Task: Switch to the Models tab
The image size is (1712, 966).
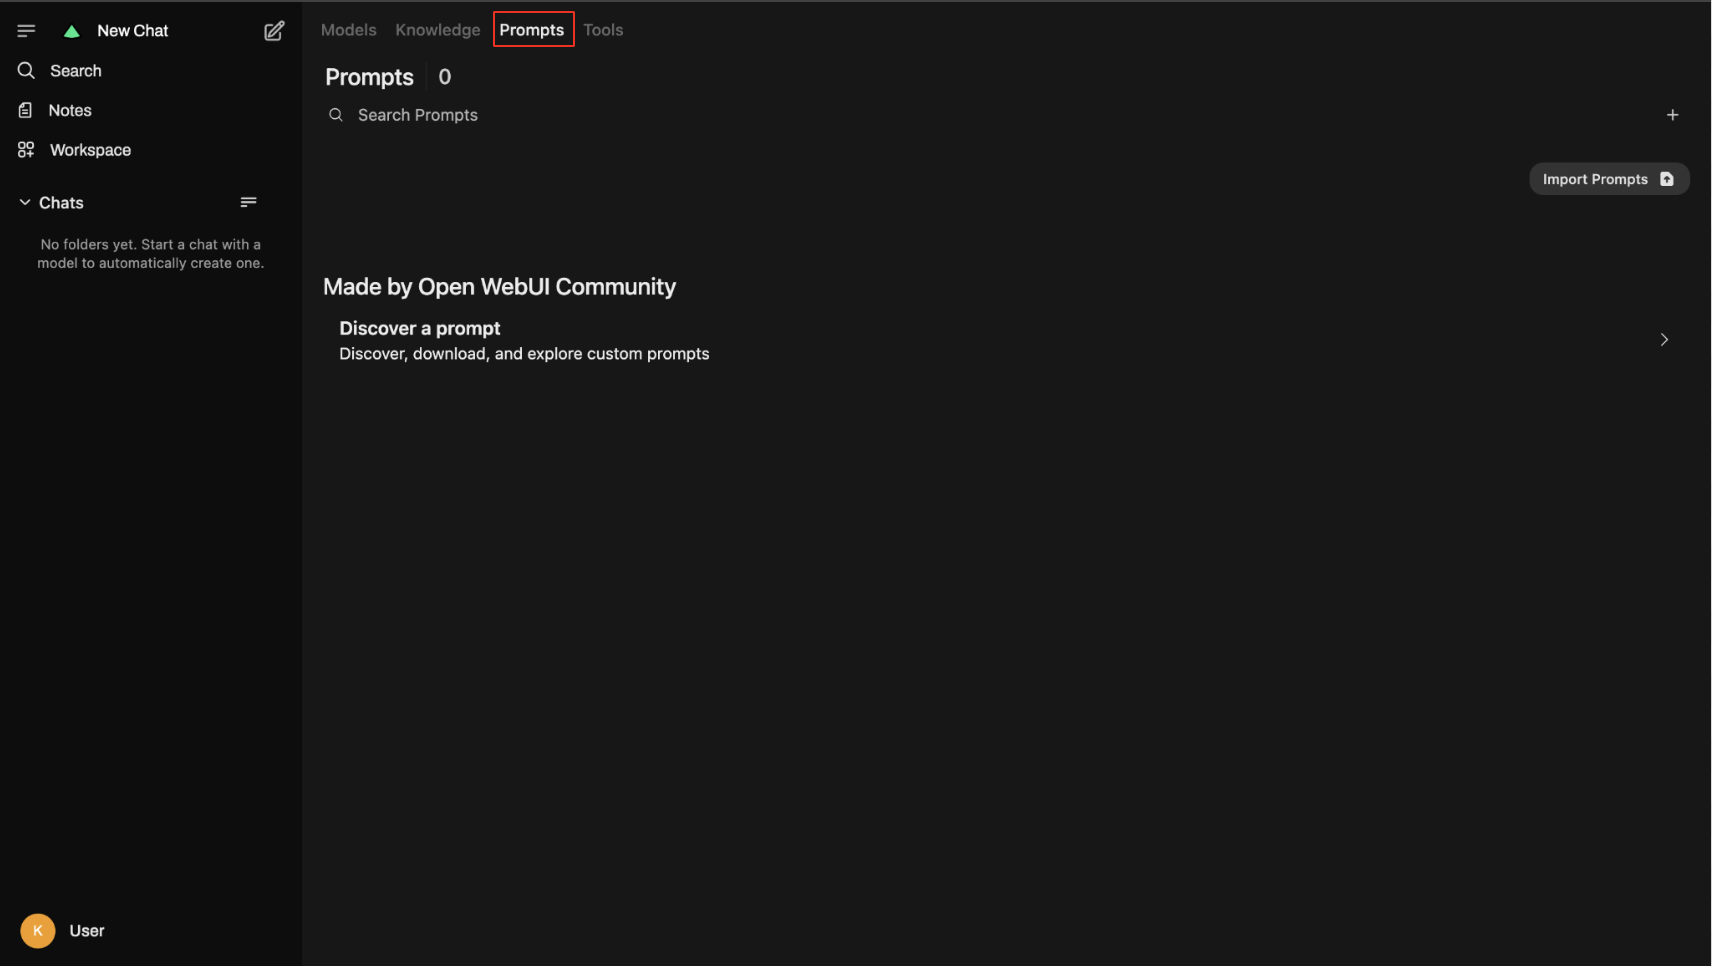Action: pyautogui.click(x=348, y=30)
